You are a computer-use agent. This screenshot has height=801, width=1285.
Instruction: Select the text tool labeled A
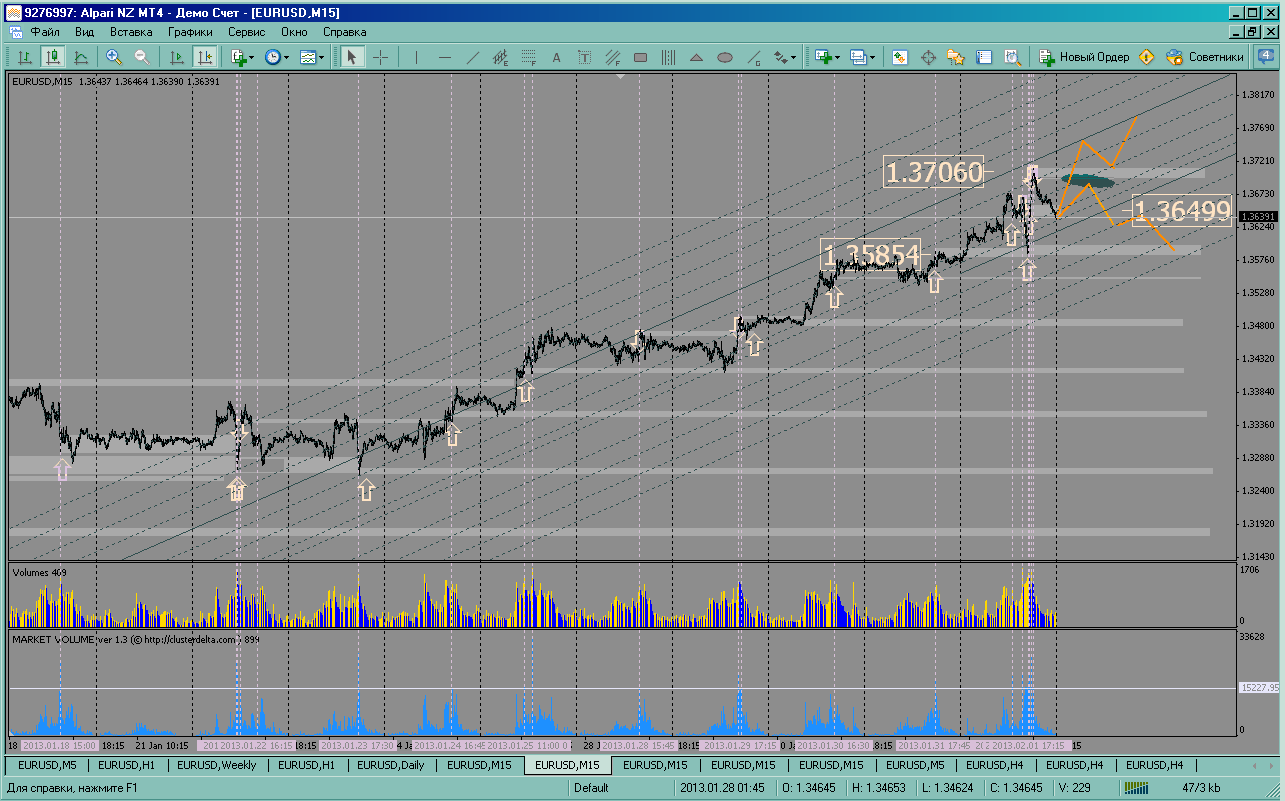557,57
